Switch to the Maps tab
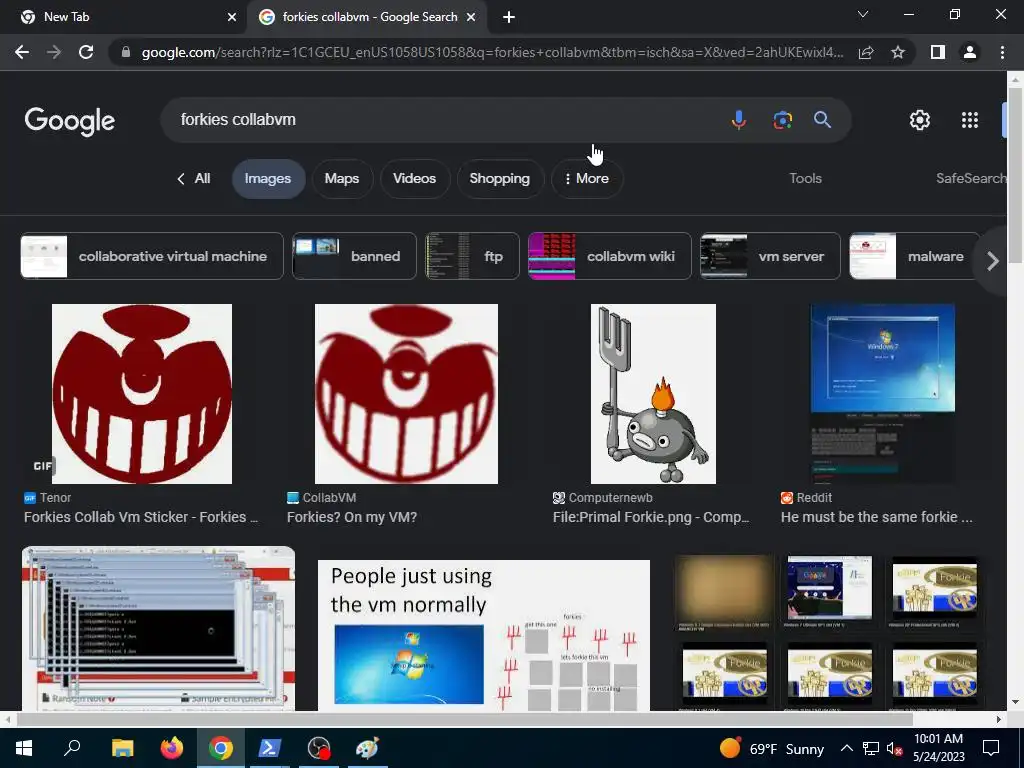The image size is (1024, 768). [x=342, y=178]
